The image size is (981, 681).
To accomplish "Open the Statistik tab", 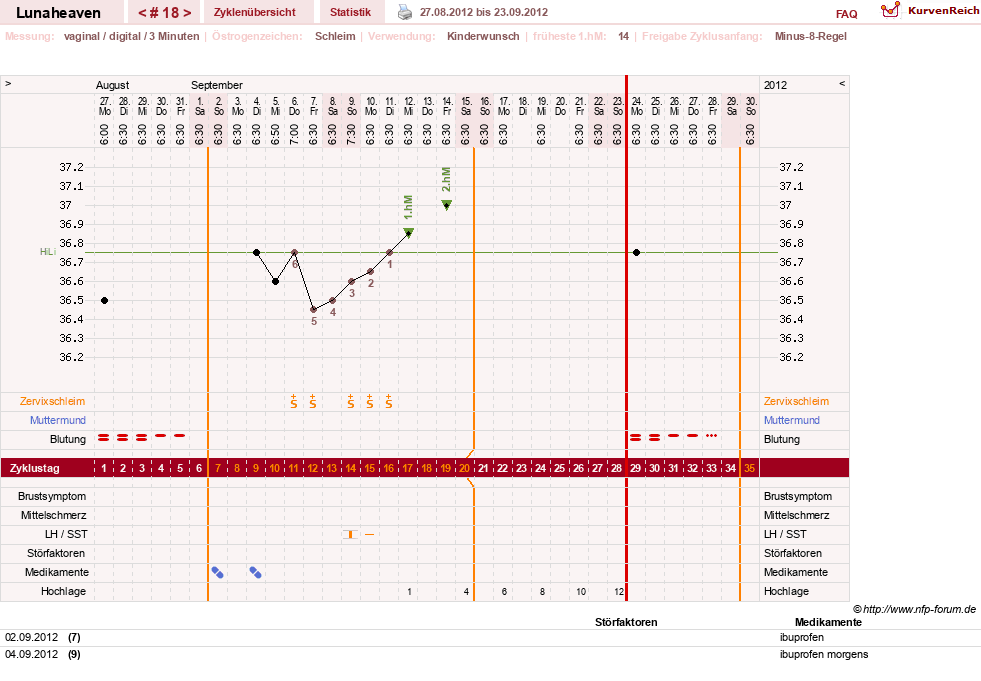I will (x=350, y=12).
